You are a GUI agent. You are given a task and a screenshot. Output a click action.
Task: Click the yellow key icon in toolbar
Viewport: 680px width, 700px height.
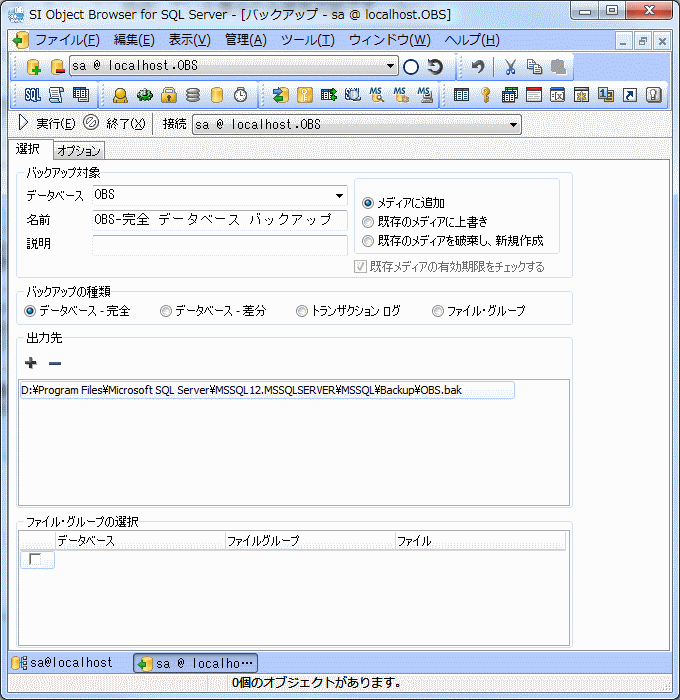click(485, 95)
